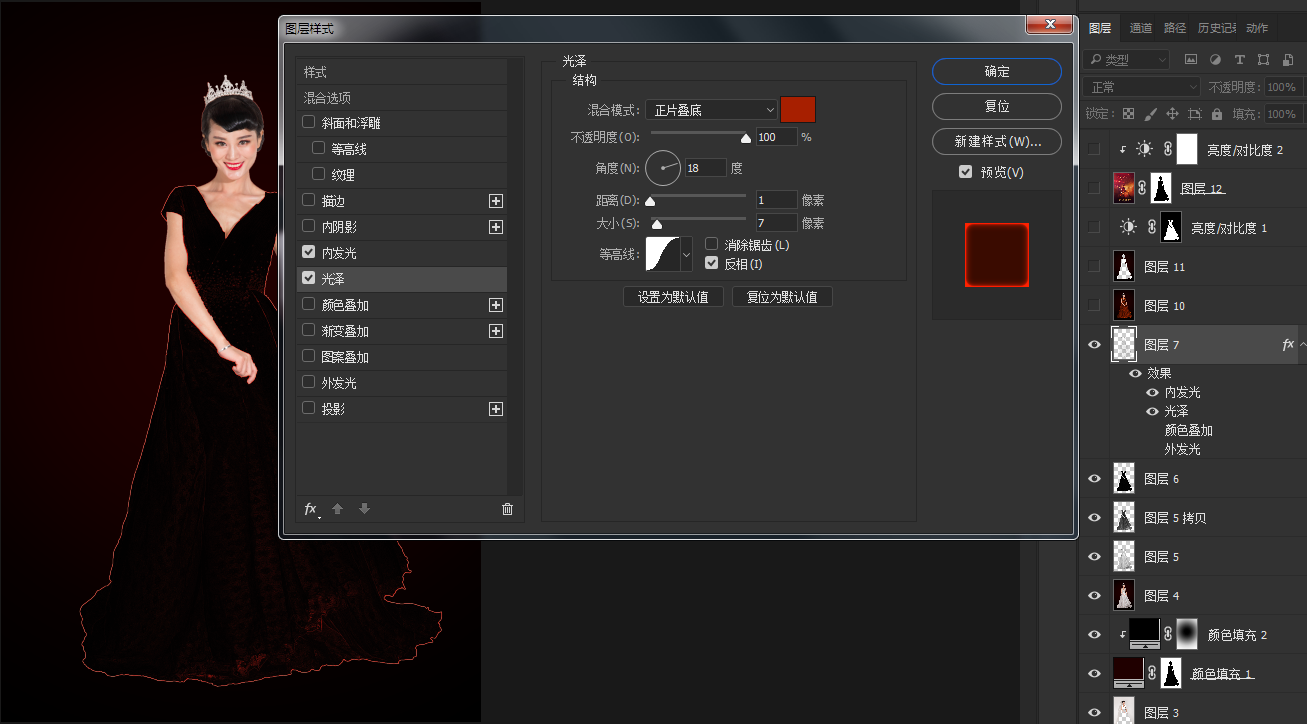Click brightness icon of 亮度/对比度 1 layer

point(1127,227)
